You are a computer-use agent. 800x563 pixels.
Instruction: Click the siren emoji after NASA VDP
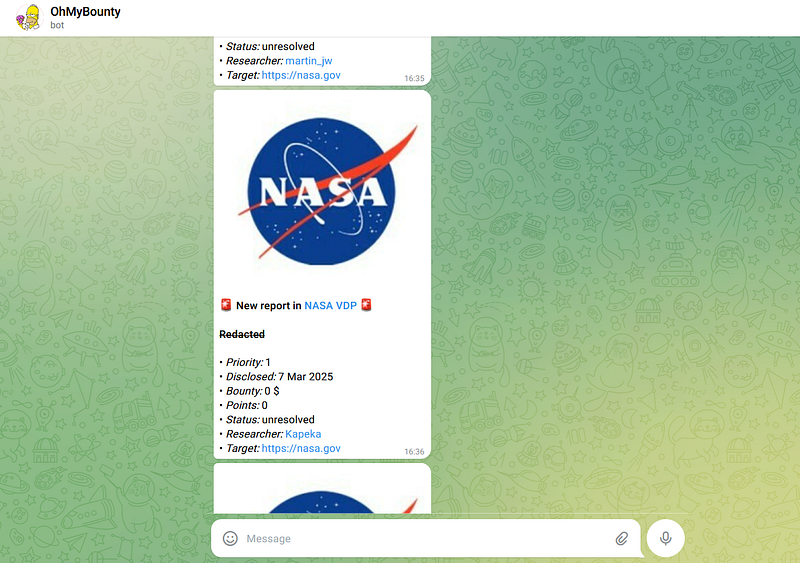click(x=367, y=305)
